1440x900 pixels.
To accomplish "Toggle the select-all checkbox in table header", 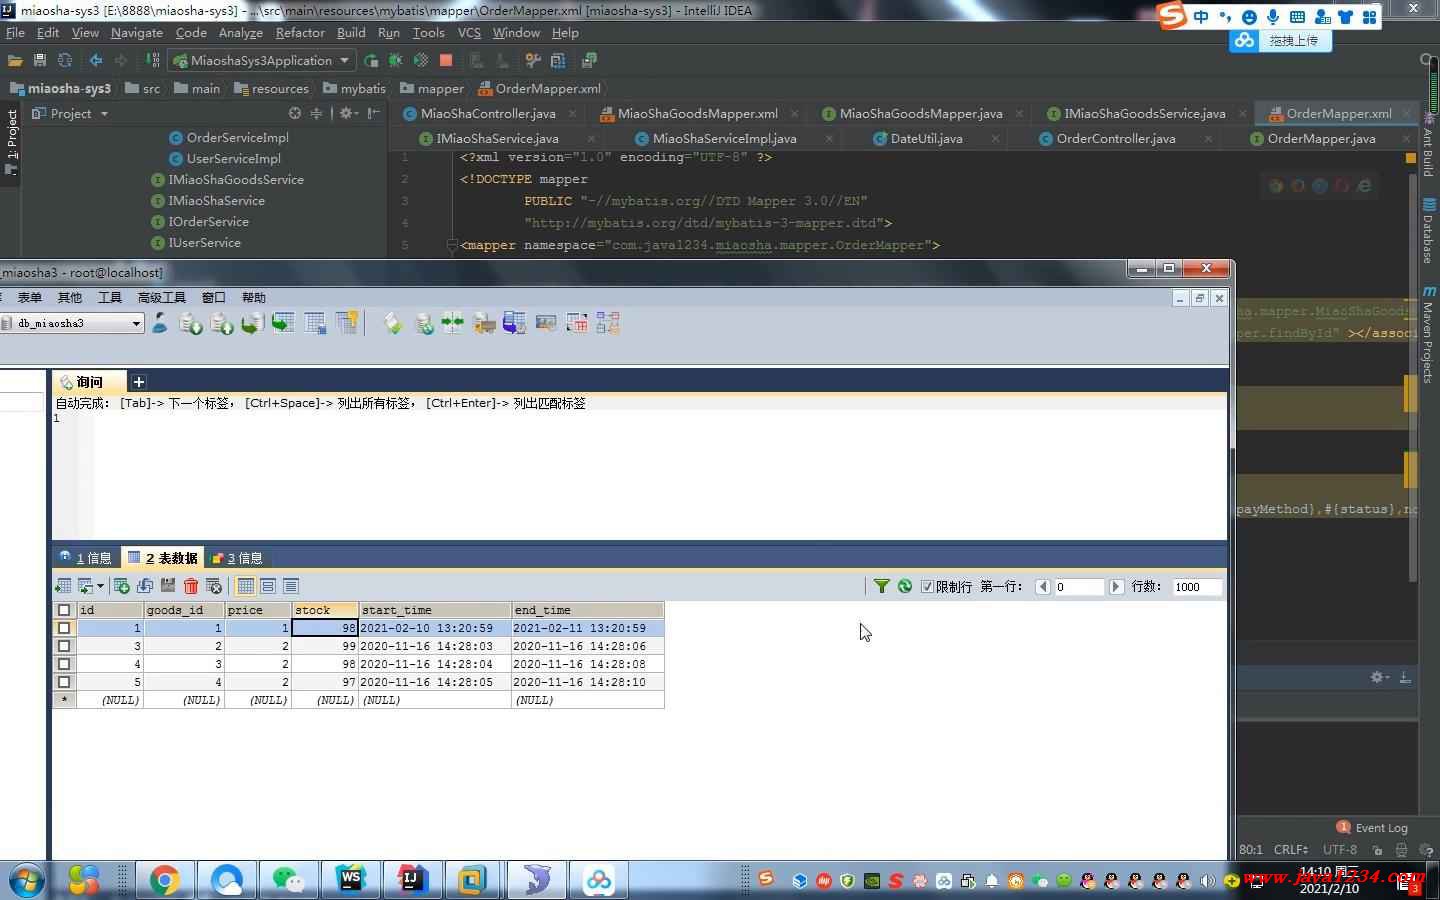I will point(64,610).
